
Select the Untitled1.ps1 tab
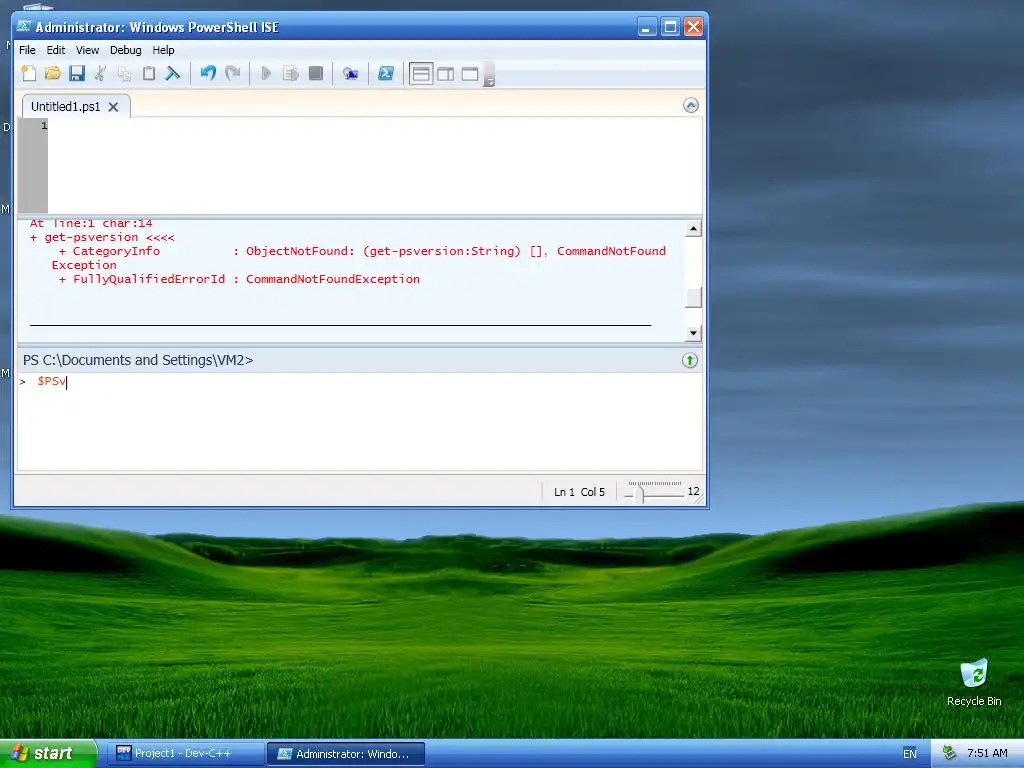(65, 106)
